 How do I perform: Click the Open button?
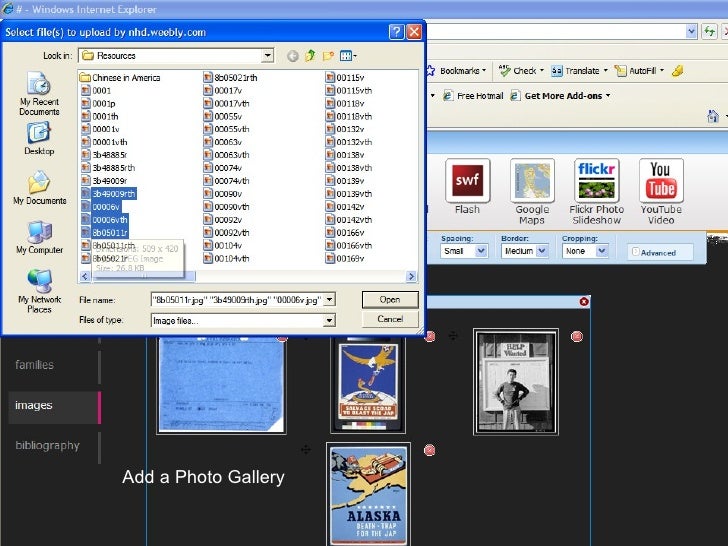pyautogui.click(x=390, y=299)
